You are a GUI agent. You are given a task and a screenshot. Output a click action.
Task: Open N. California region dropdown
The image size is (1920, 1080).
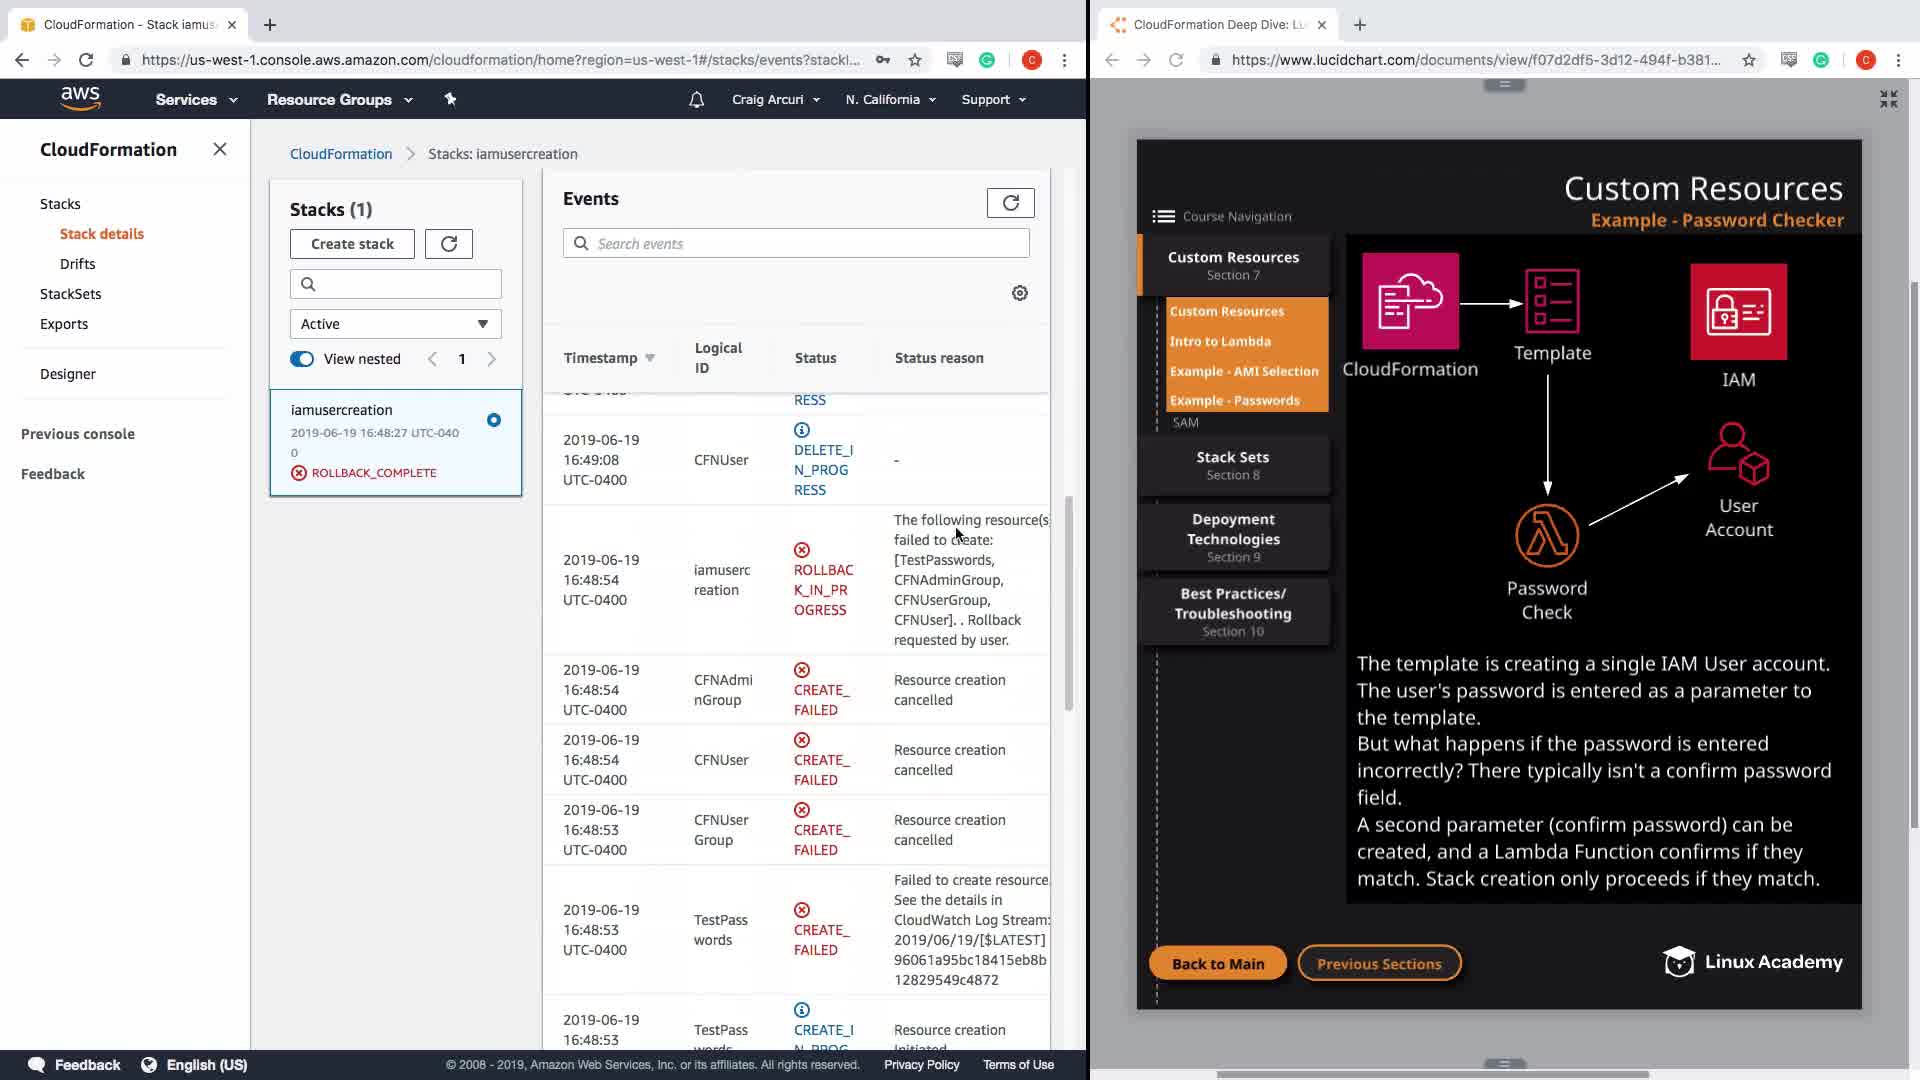point(890,100)
